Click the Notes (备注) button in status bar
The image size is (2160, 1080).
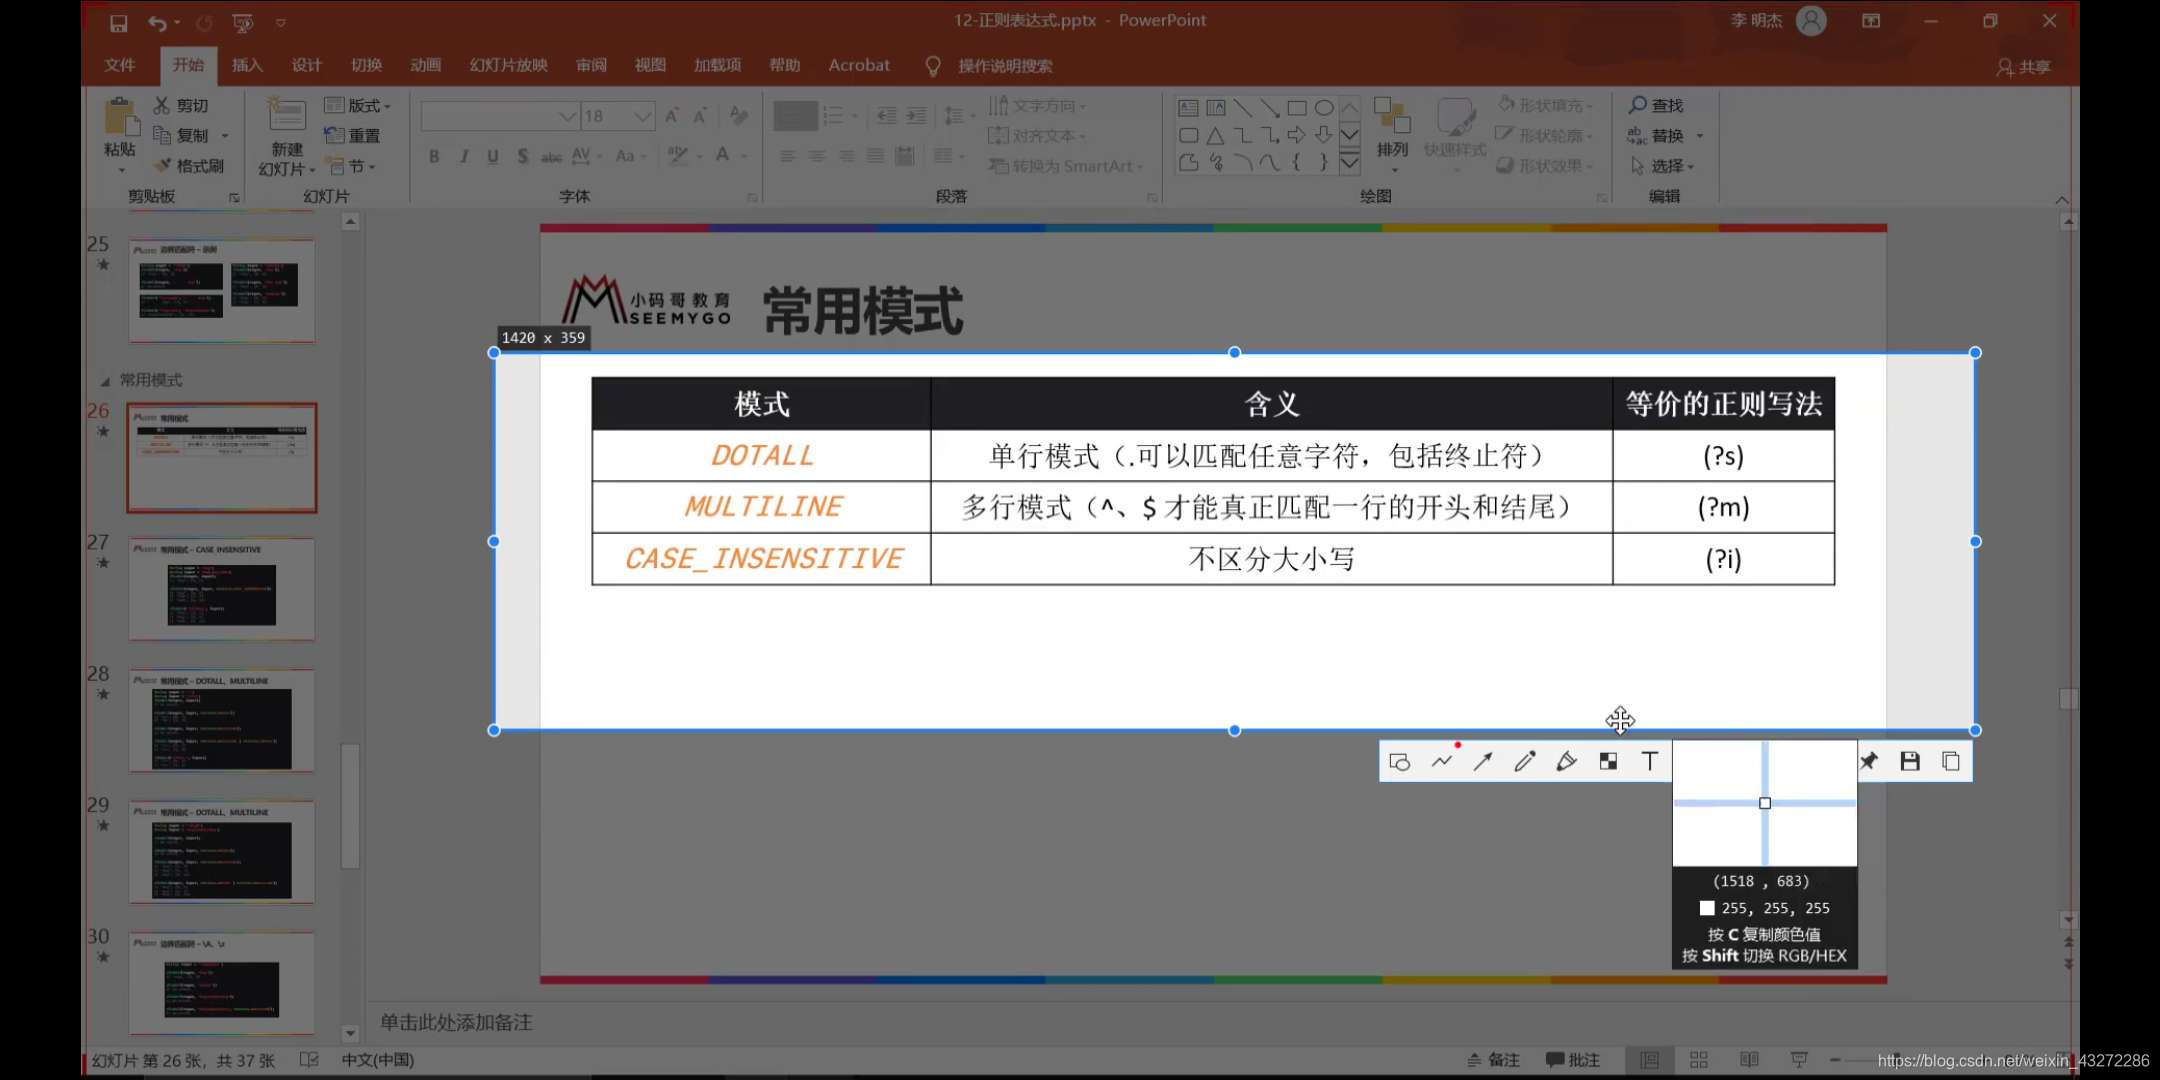(x=1494, y=1060)
